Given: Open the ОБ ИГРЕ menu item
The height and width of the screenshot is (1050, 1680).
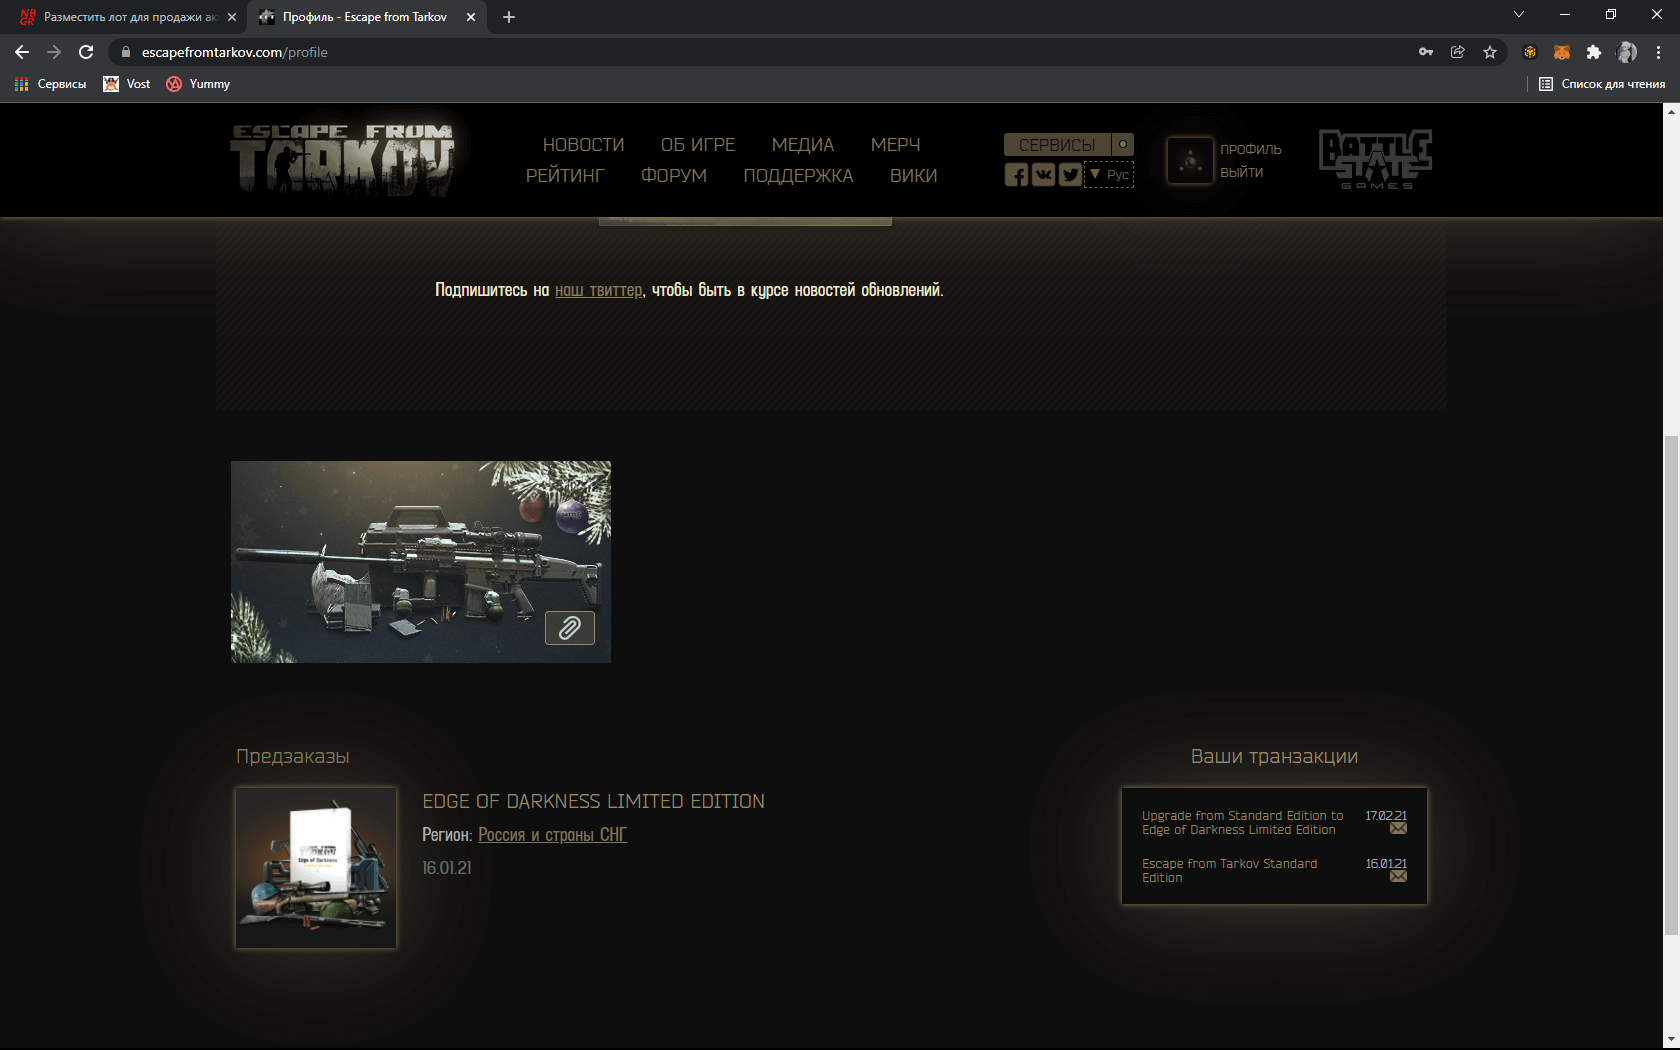Looking at the screenshot, I should 698,145.
